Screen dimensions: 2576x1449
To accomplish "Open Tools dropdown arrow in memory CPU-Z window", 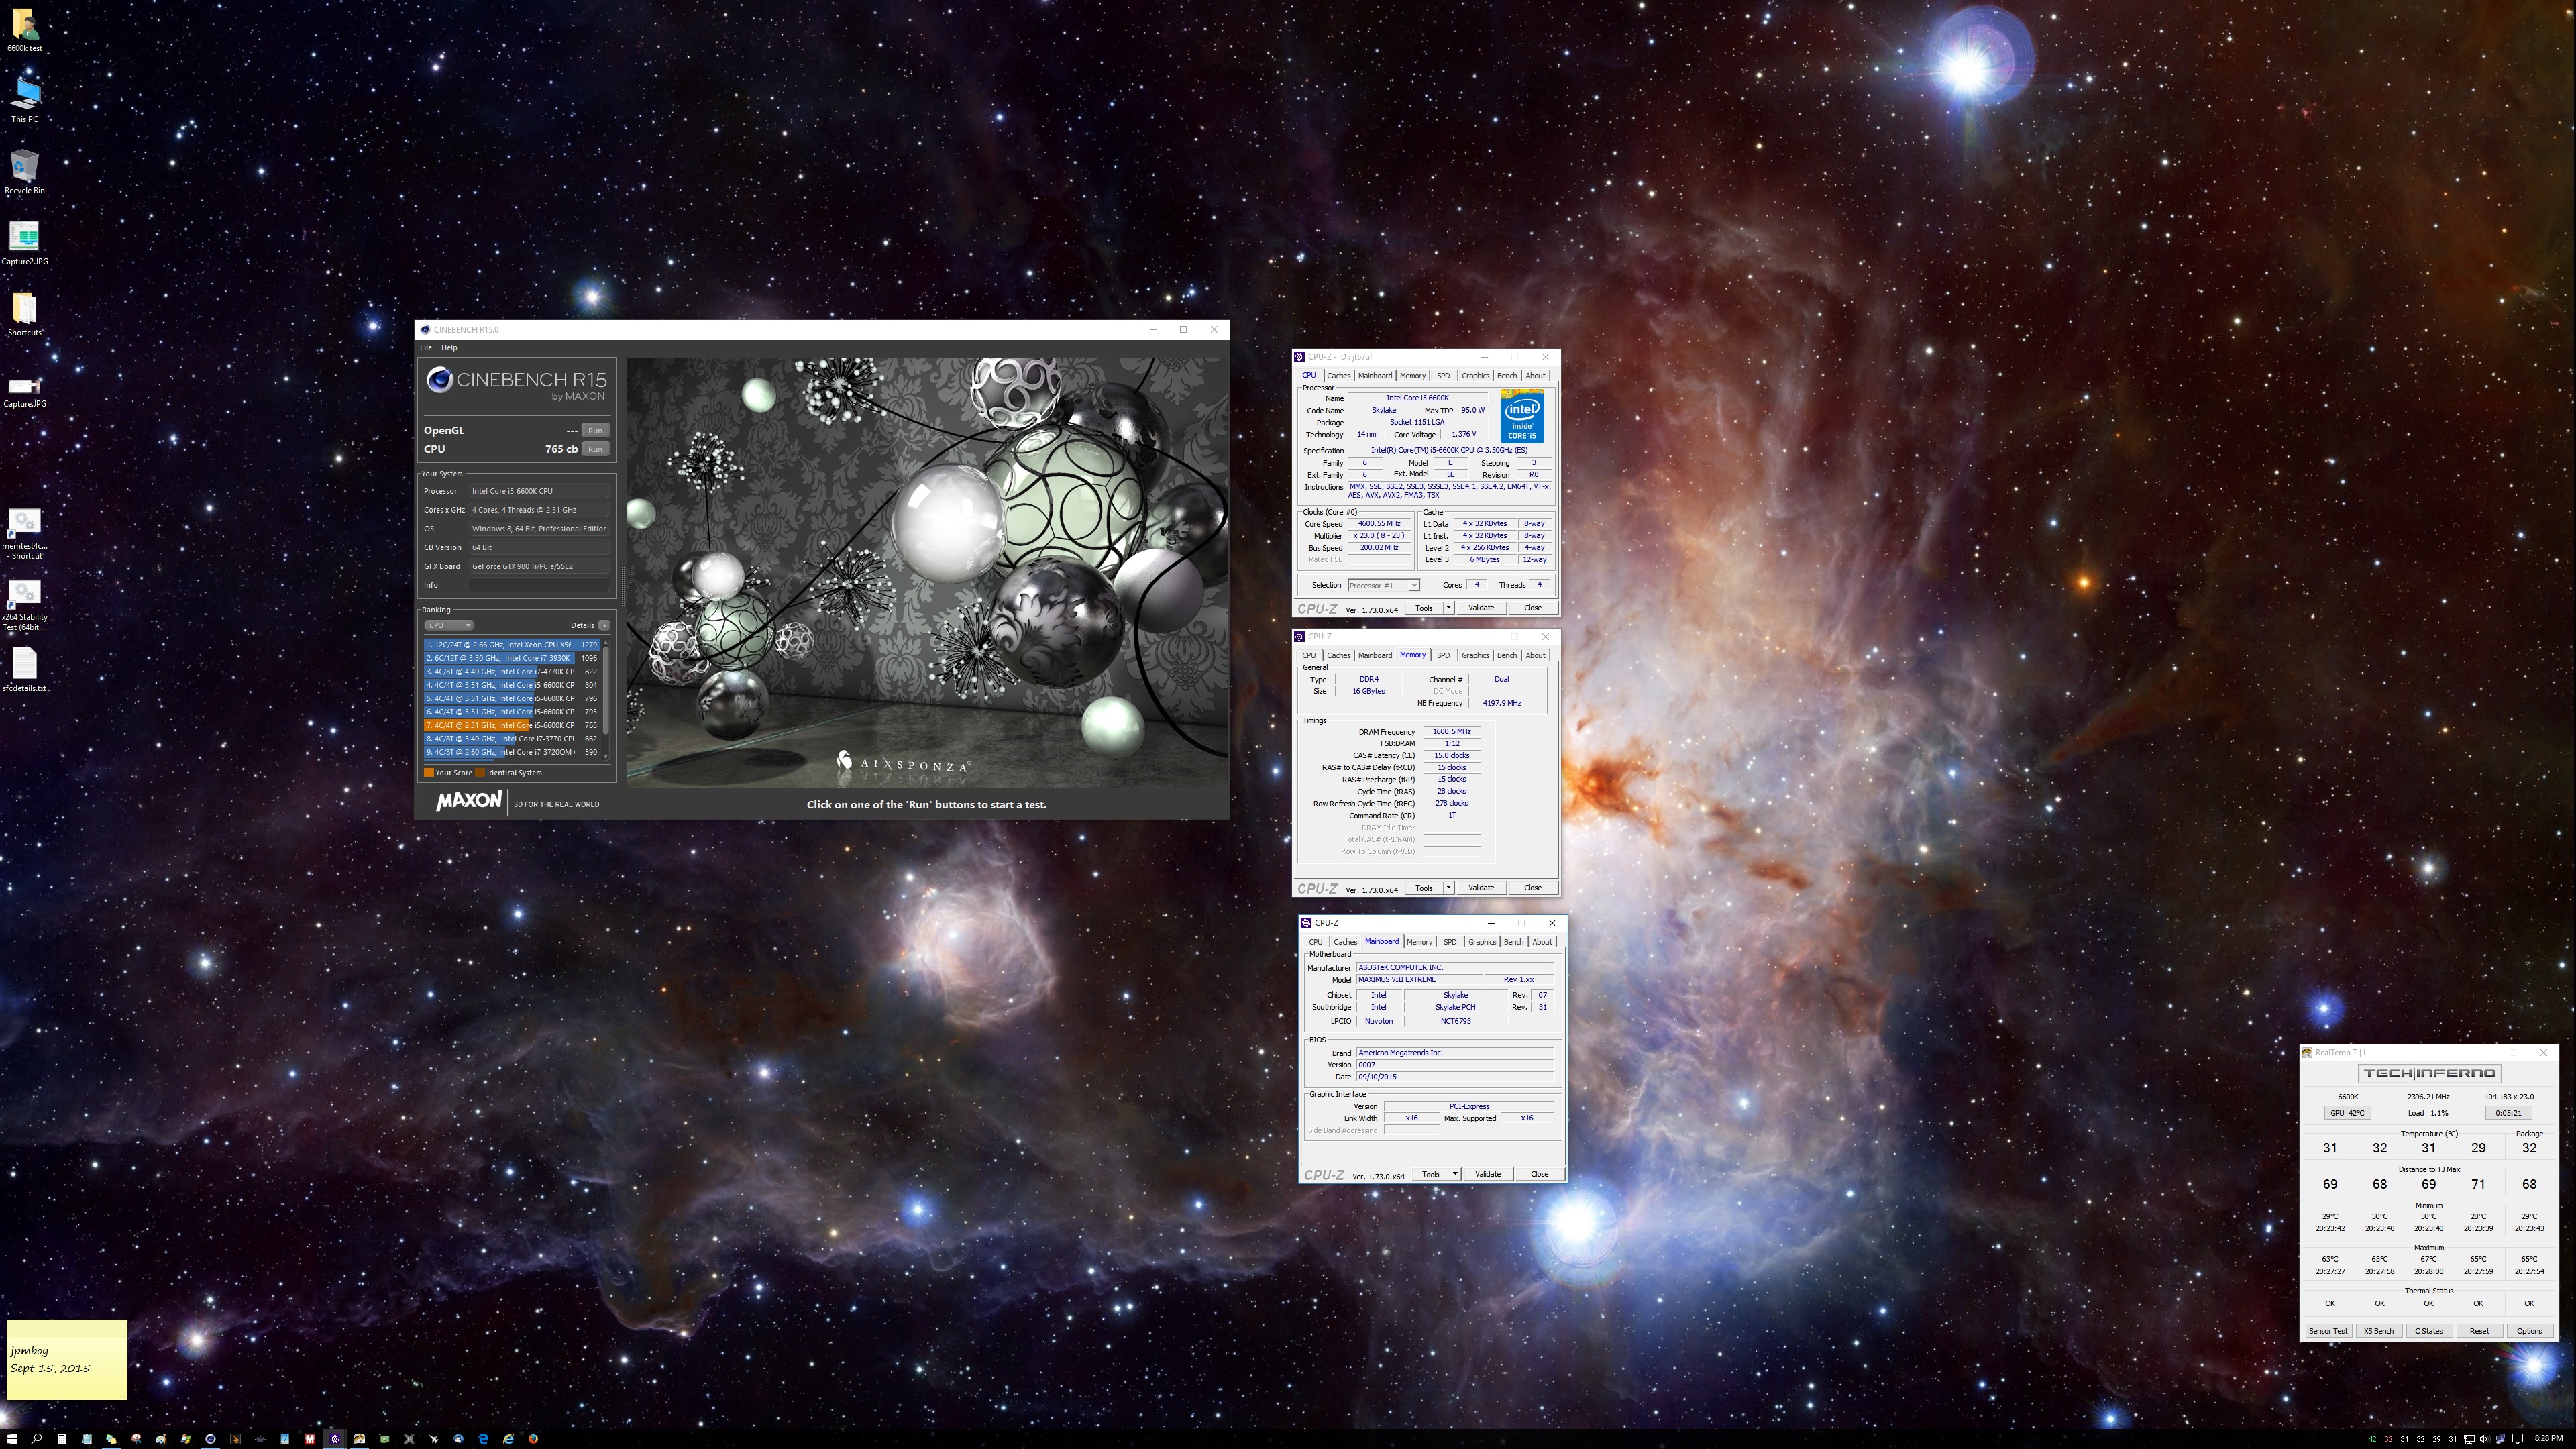I will (x=1448, y=888).
